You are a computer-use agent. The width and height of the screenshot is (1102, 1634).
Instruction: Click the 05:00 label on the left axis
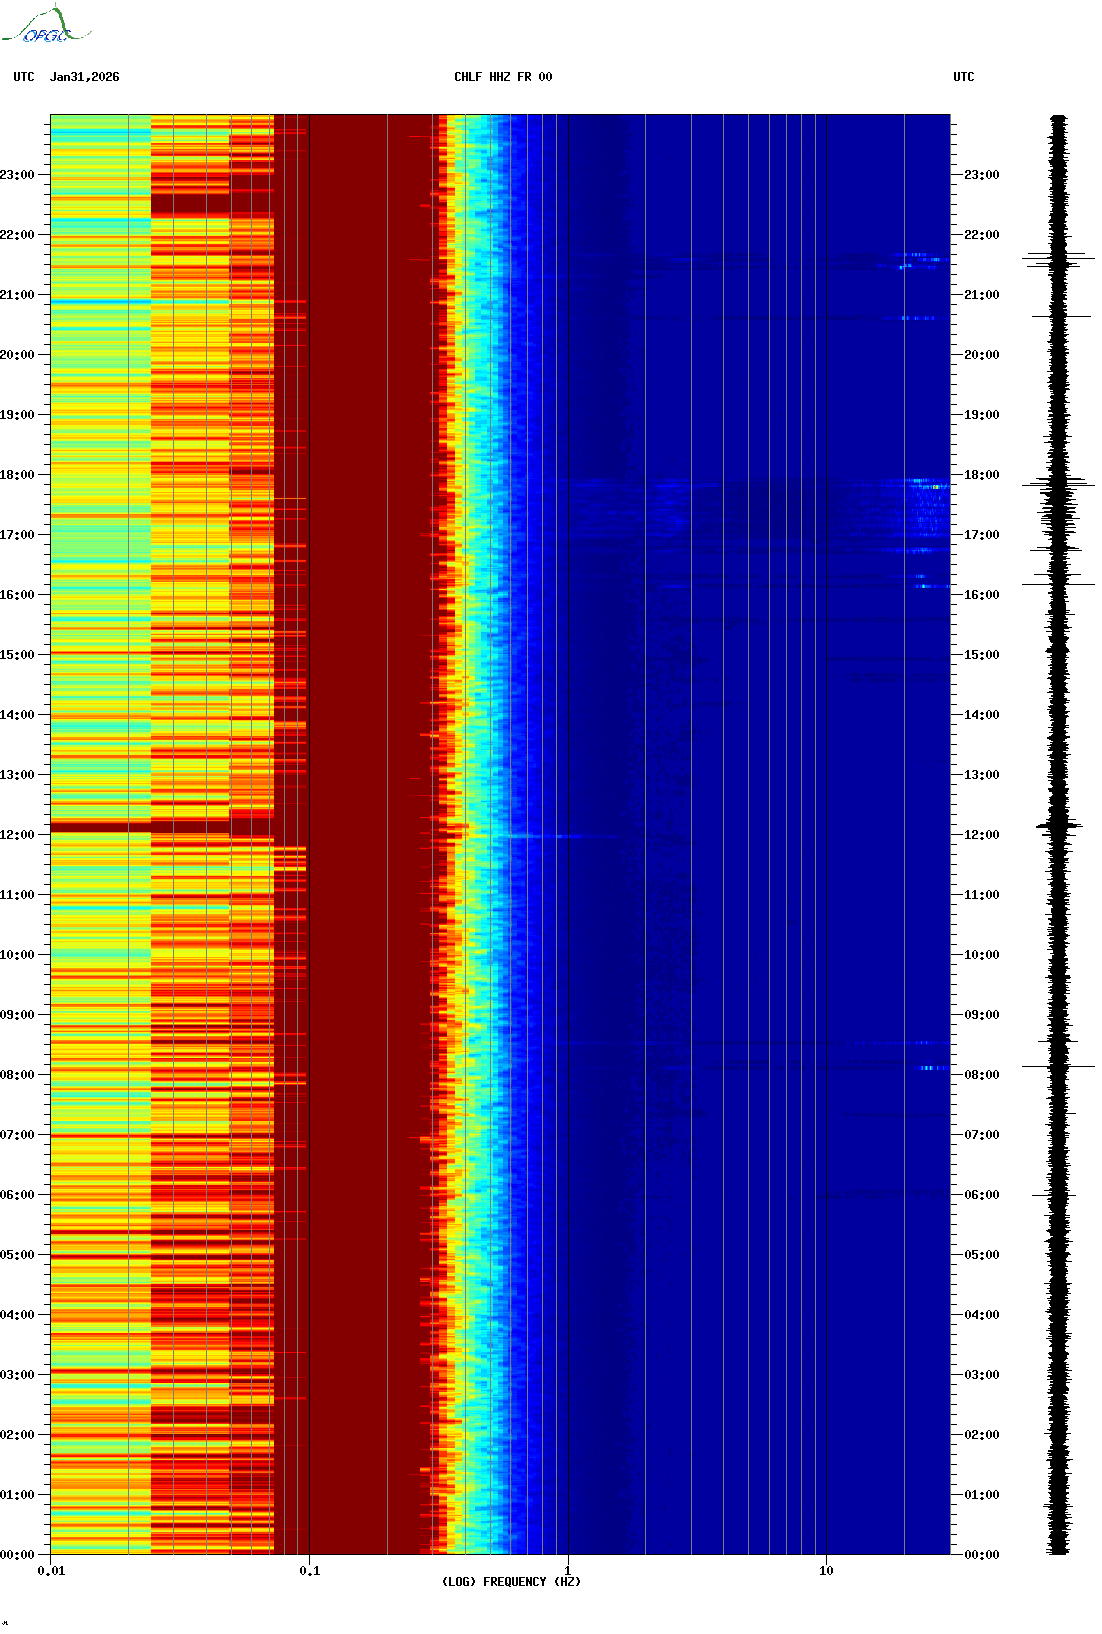click(17, 1255)
